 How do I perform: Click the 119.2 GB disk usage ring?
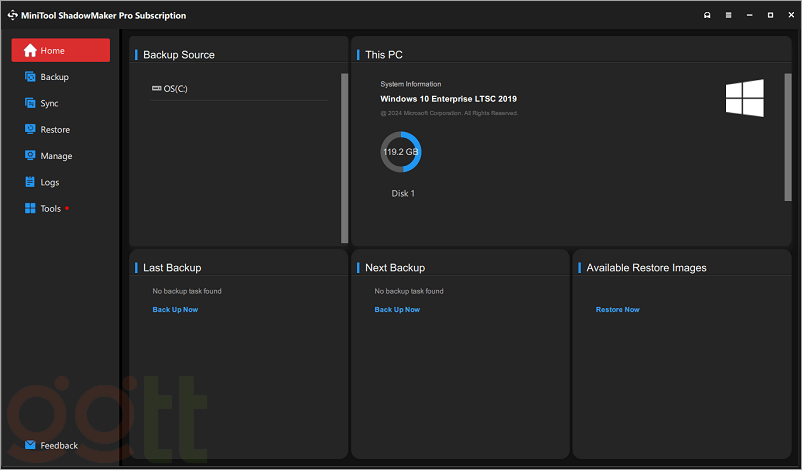coord(400,152)
